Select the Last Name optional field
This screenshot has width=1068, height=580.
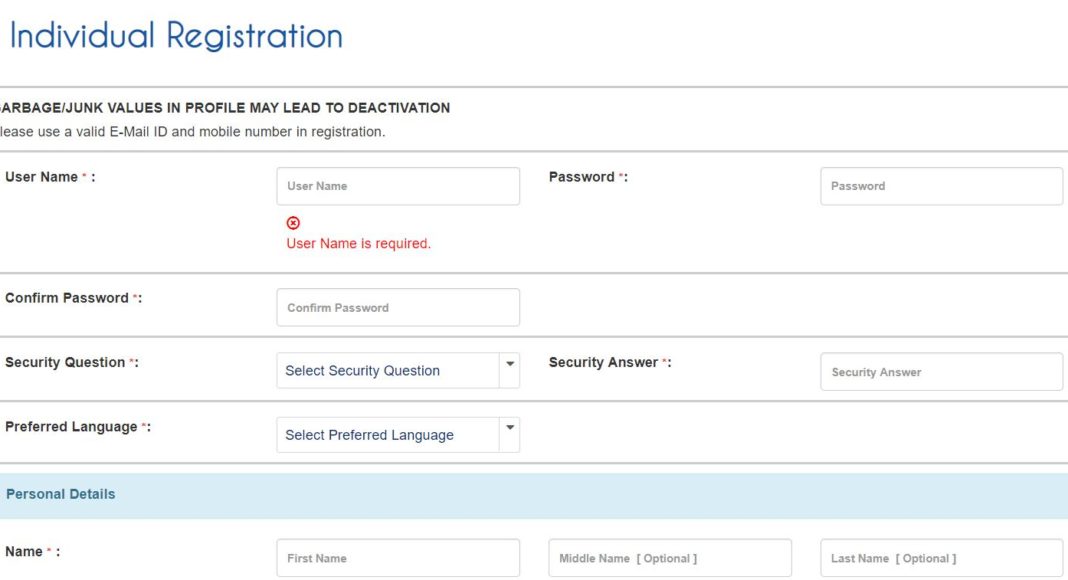point(941,558)
